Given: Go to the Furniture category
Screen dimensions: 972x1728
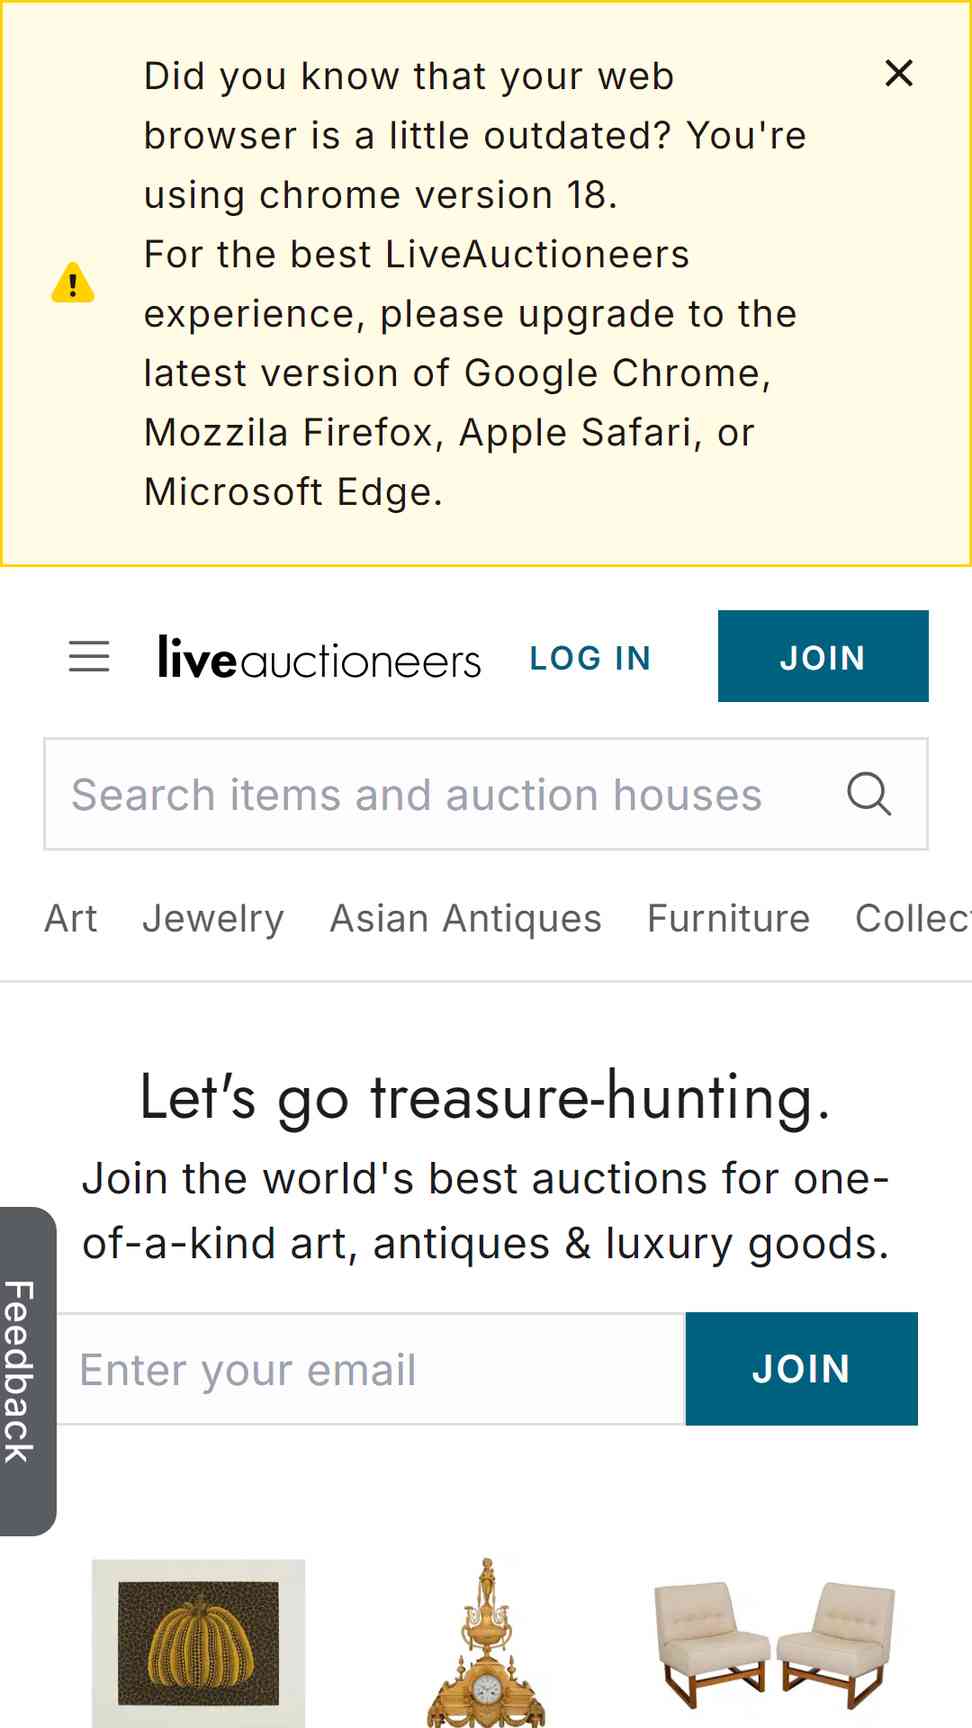Looking at the screenshot, I should (728, 918).
